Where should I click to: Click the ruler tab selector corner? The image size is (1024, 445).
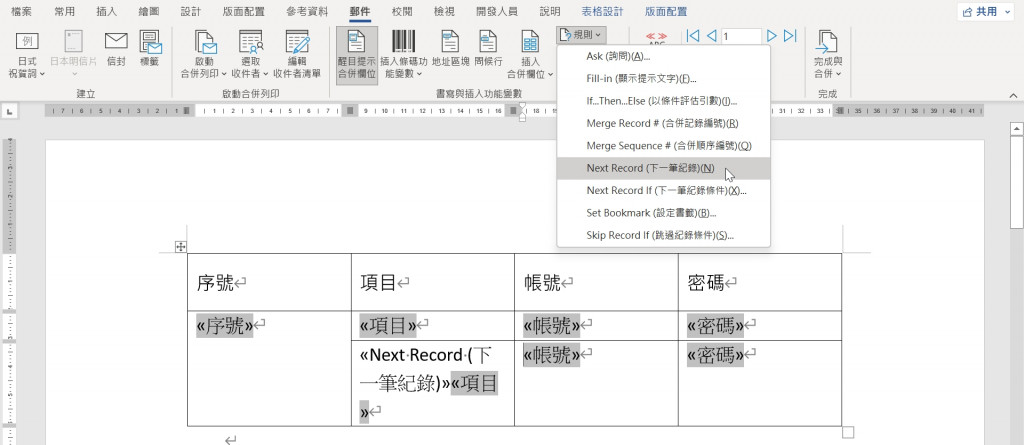pyautogui.click(x=9, y=112)
